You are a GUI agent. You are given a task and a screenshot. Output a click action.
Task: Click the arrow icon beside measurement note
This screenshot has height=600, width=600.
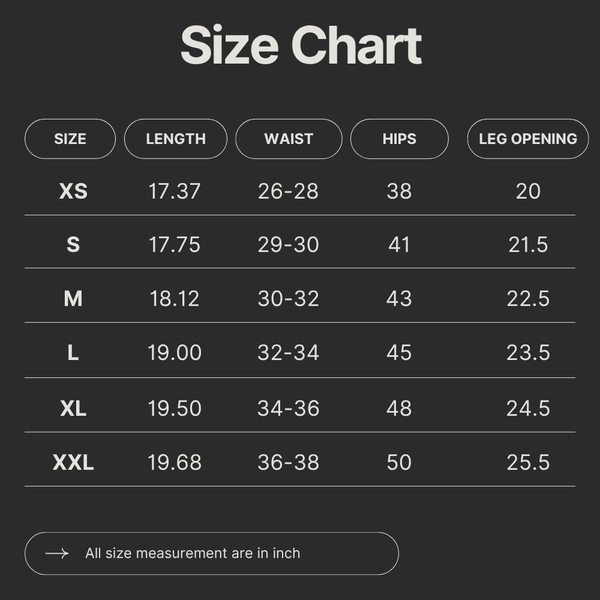57,553
